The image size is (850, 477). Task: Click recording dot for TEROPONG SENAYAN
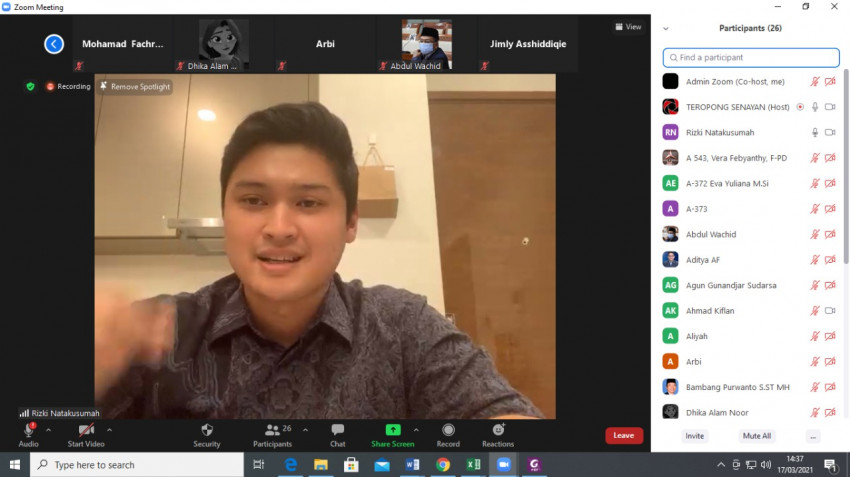(800, 107)
